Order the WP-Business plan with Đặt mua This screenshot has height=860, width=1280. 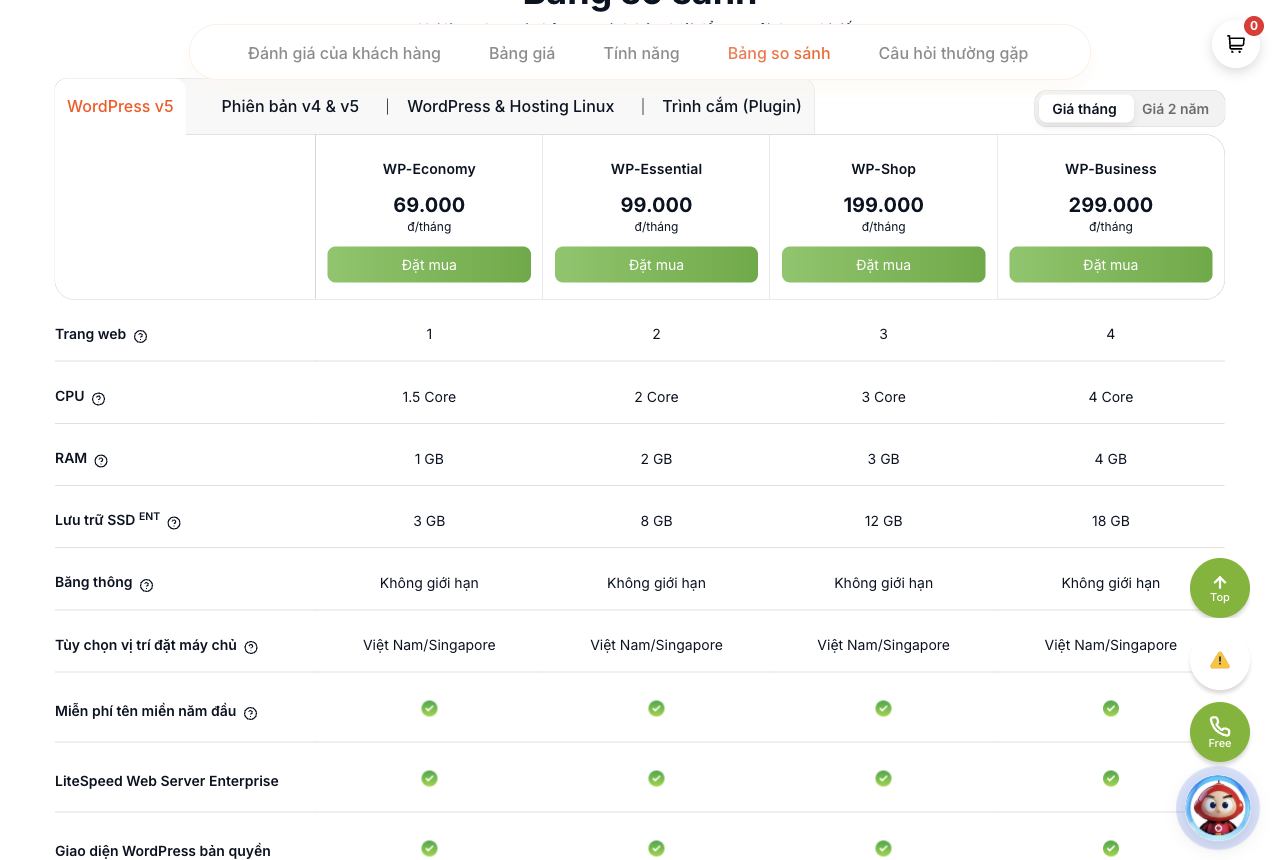1110,265
